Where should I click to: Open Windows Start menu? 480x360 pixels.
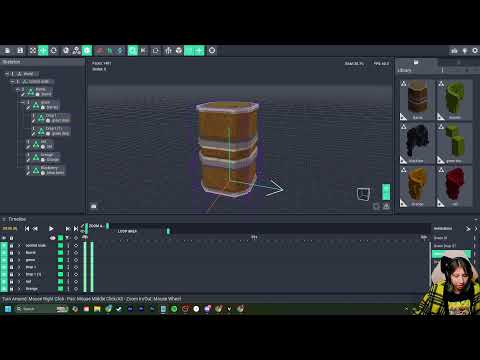click(8, 309)
